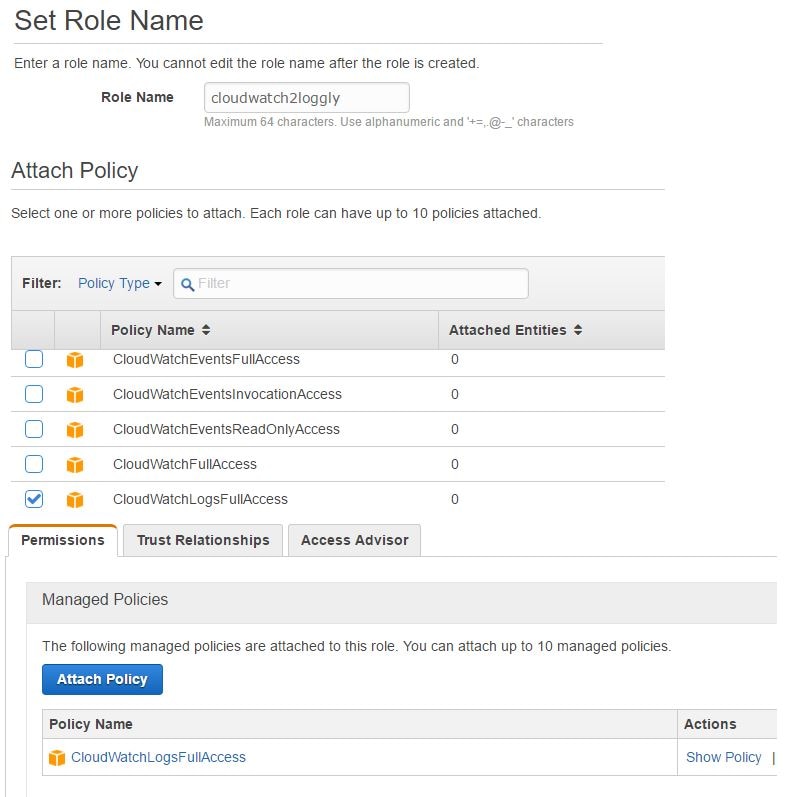This screenshot has height=797, width=796.
Task: Click the magnifier icon in filter box
Action: pyautogui.click(x=188, y=284)
